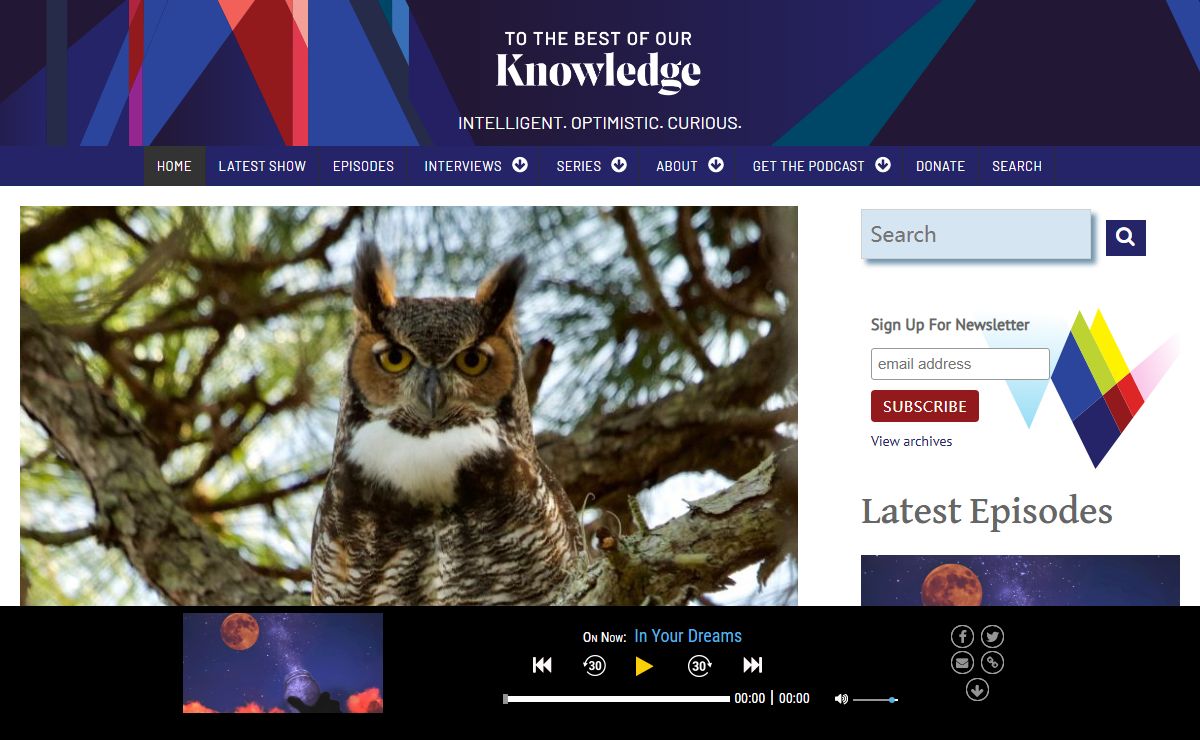
Task: Go to Home nav item
Action: (x=174, y=166)
